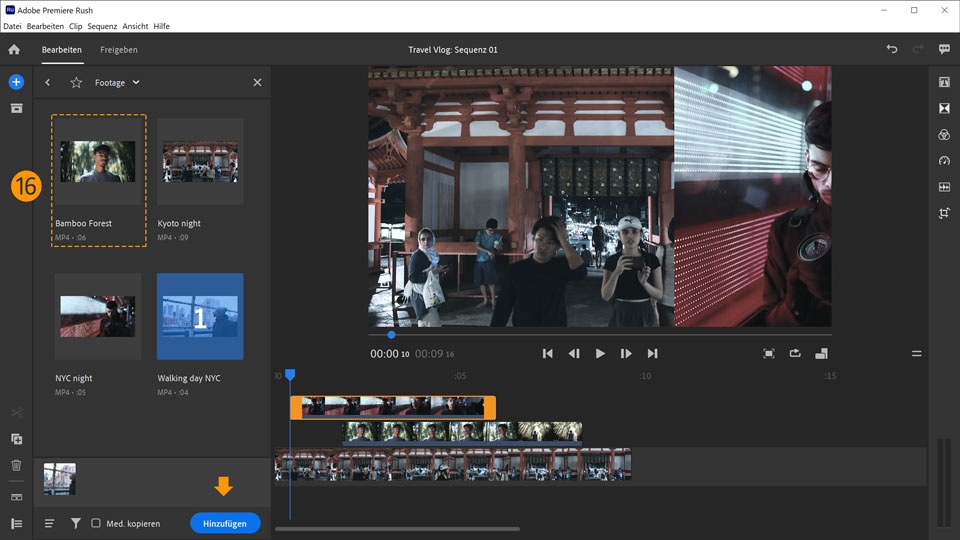Screen dimensions: 960x540
Task: Click the Travel Vlog: Sequenz 01 title
Action: 453,50
